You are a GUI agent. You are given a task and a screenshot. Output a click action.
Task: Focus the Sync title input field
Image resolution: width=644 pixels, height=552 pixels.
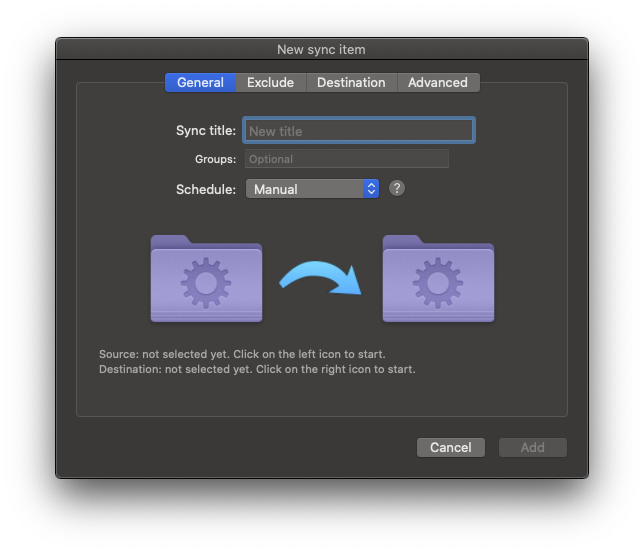click(x=359, y=131)
